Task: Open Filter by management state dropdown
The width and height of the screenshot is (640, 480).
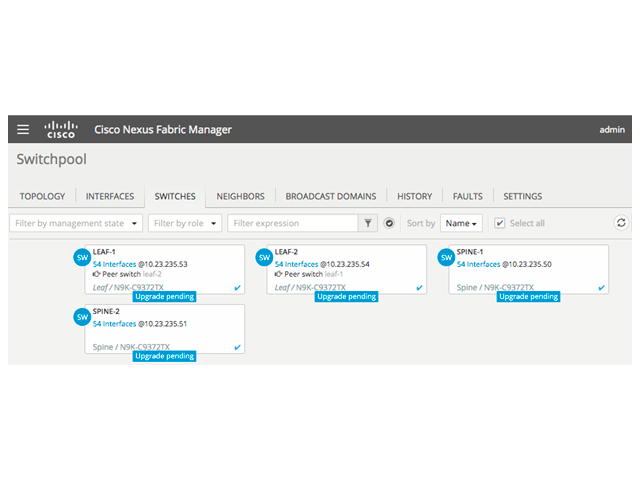Action: tap(76, 223)
